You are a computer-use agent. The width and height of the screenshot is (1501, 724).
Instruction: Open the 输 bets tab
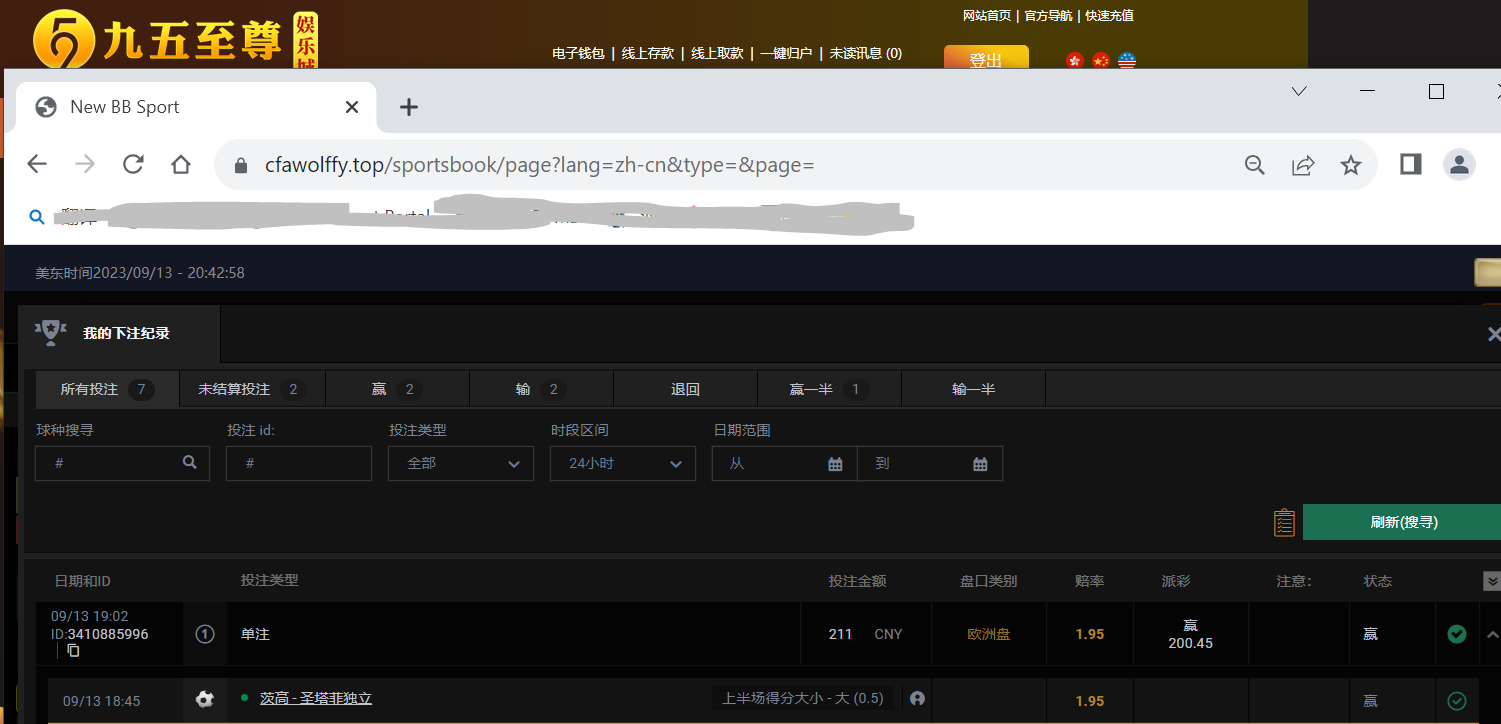click(x=541, y=389)
